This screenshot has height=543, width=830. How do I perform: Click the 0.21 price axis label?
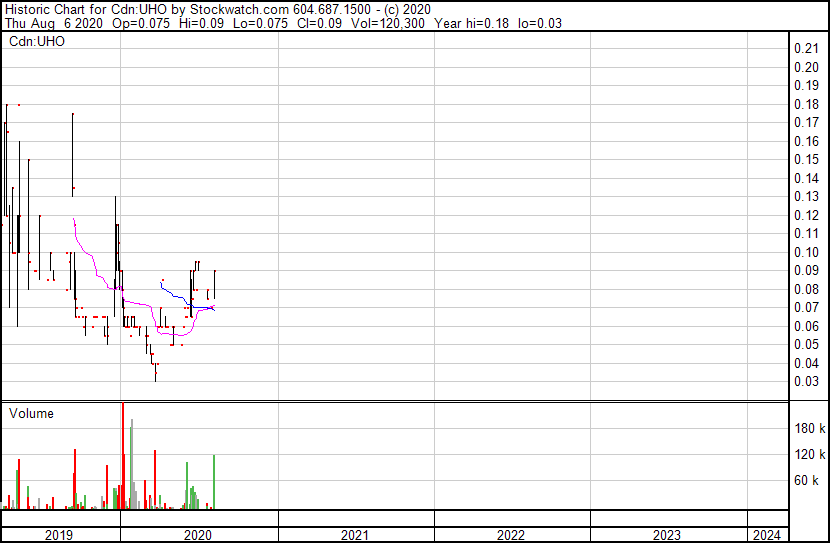point(805,49)
